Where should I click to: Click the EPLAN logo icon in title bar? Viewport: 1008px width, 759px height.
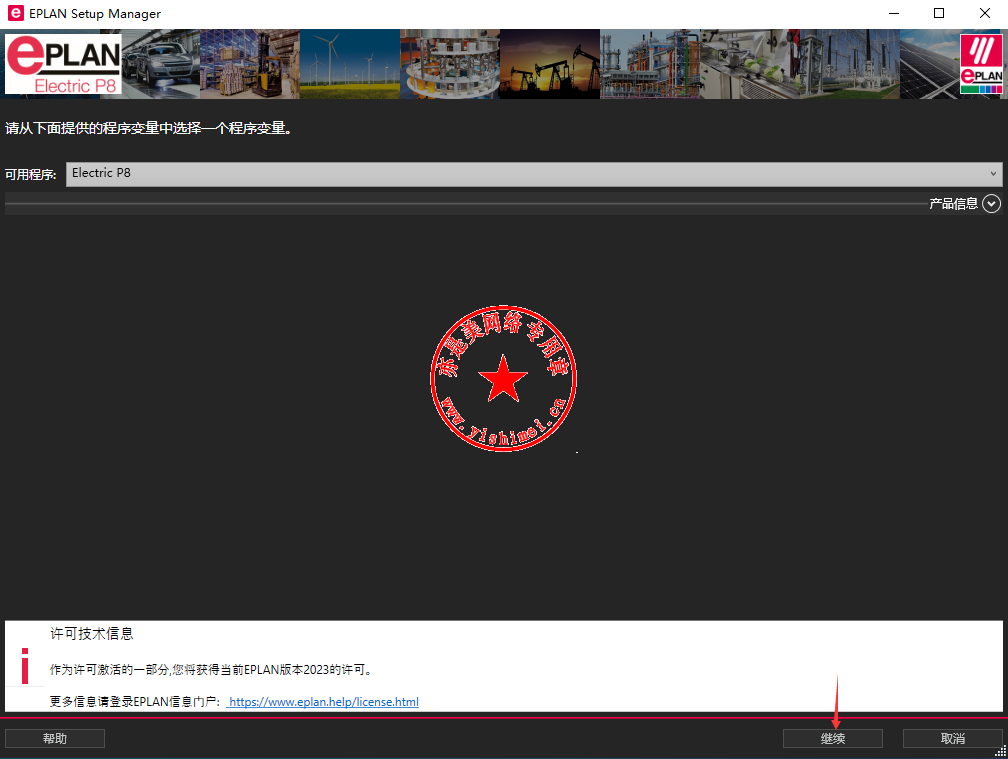pos(15,13)
